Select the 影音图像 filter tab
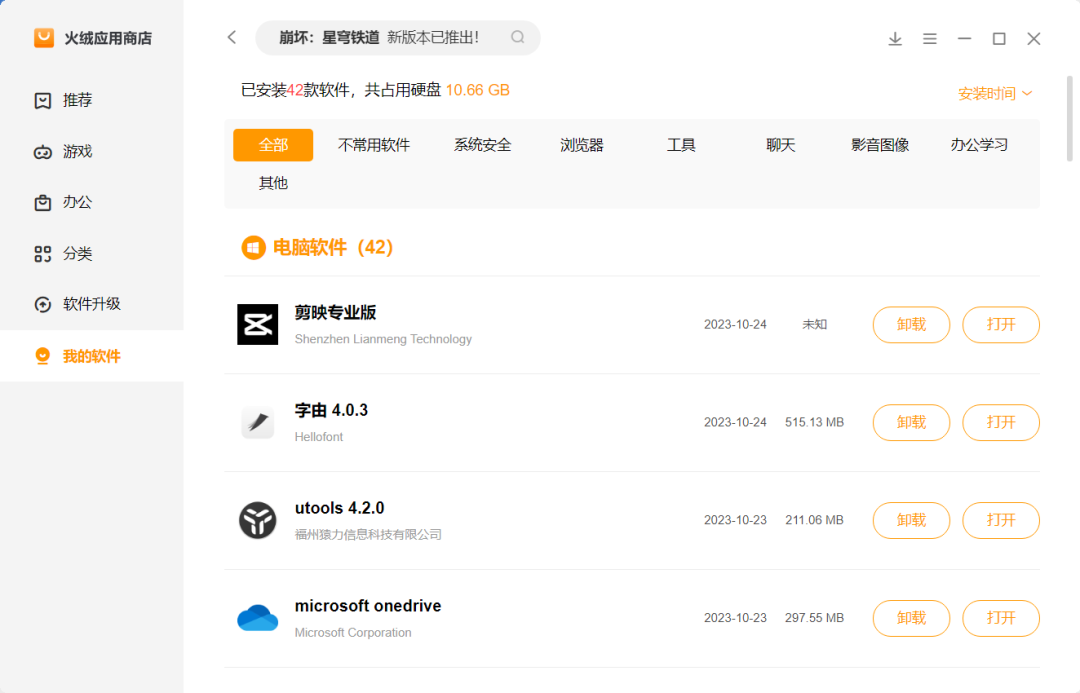 880,145
